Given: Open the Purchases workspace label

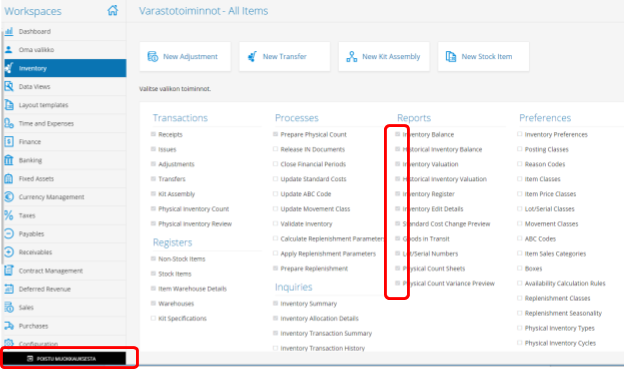Looking at the screenshot, I should point(33,326).
